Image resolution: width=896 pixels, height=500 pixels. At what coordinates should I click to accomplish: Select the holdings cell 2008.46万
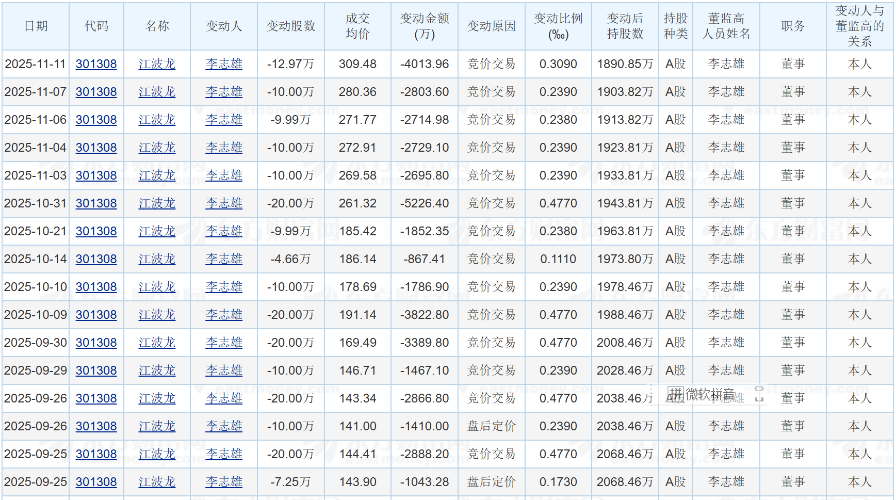click(625, 343)
